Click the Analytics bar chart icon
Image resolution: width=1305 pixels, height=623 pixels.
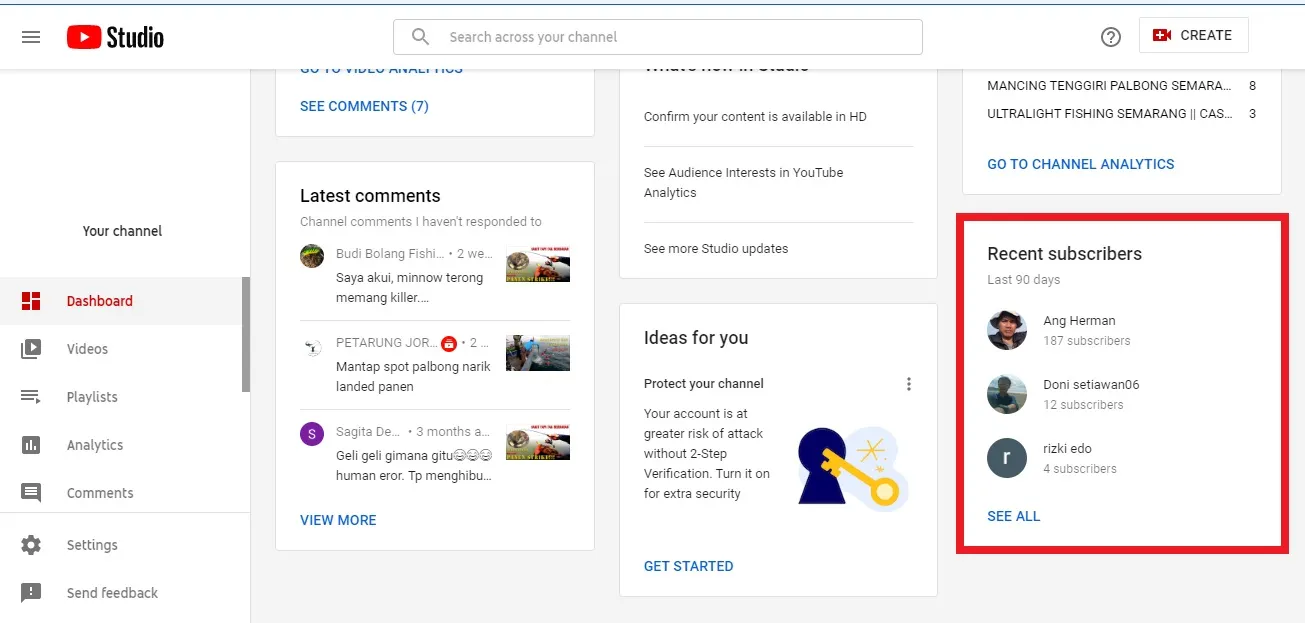point(31,445)
